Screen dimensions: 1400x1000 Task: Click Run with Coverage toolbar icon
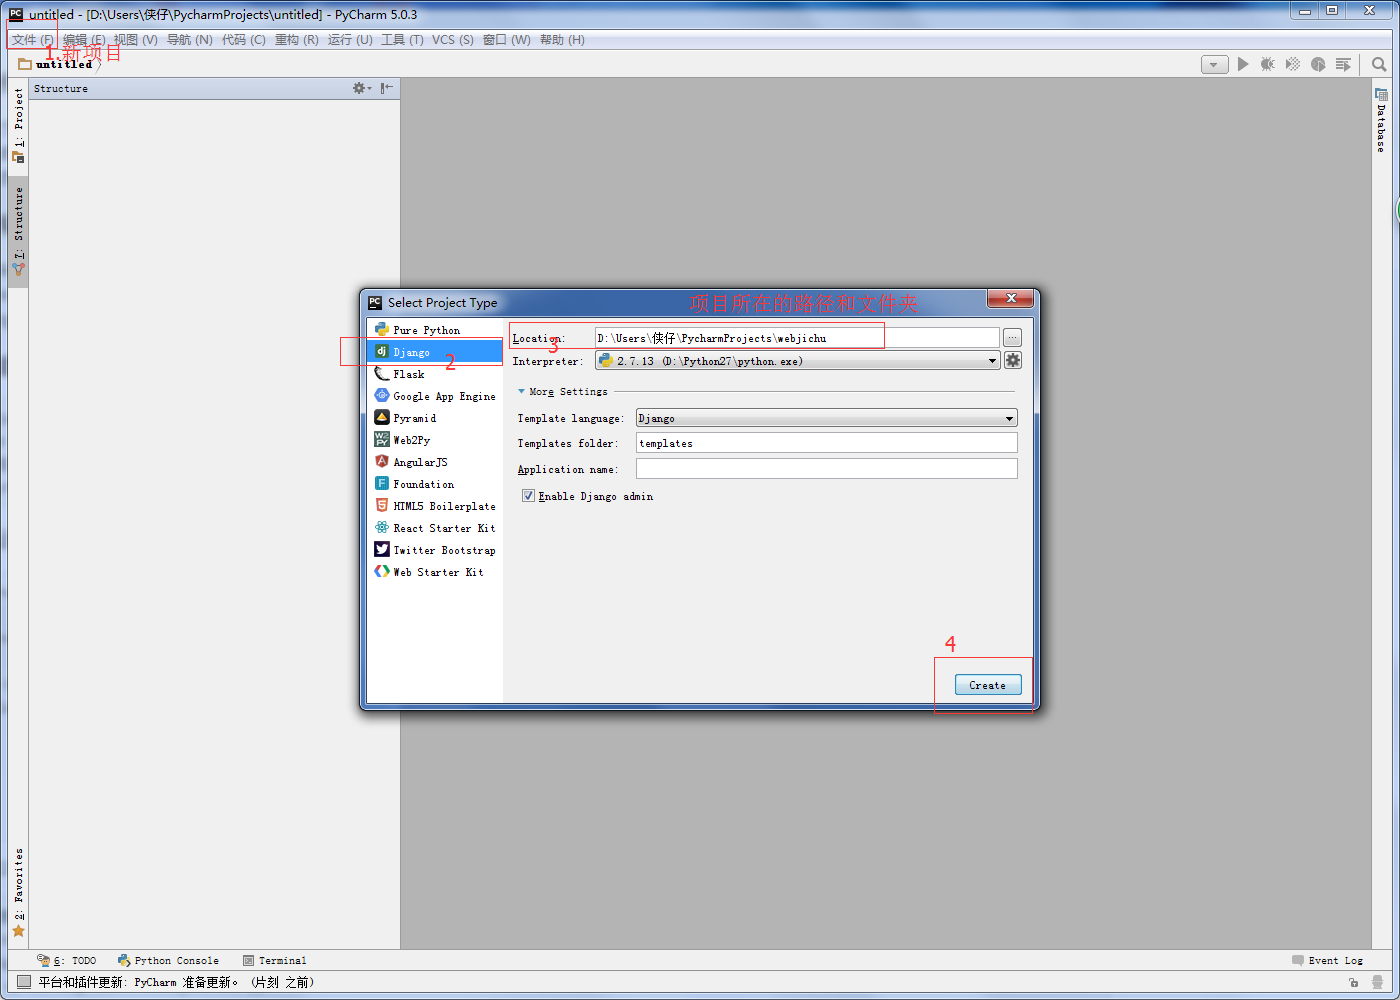click(1293, 64)
